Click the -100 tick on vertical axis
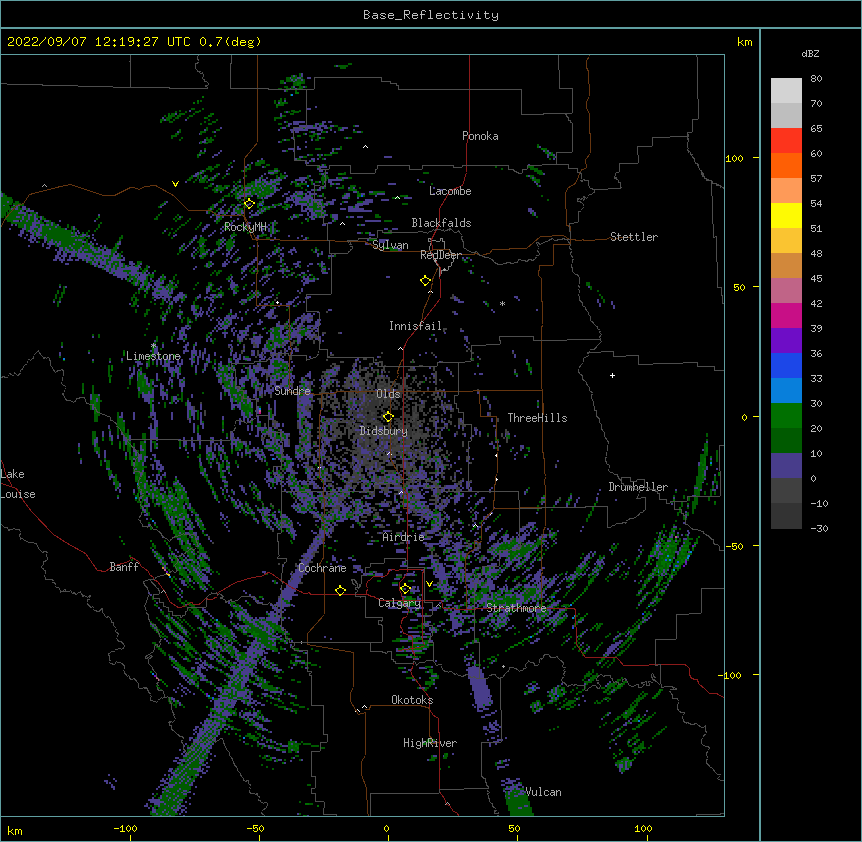The image size is (862, 842). 731,675
